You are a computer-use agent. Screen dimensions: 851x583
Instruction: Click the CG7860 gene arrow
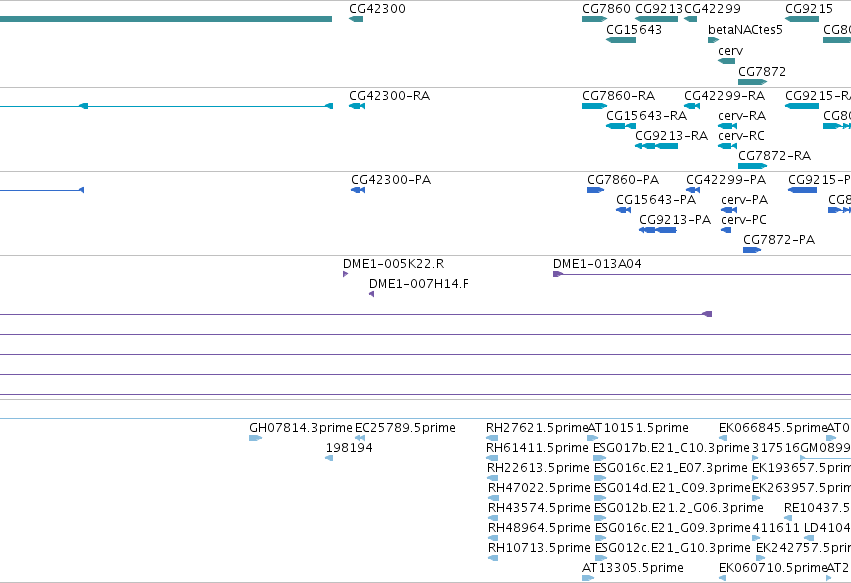tap(594, 20)
